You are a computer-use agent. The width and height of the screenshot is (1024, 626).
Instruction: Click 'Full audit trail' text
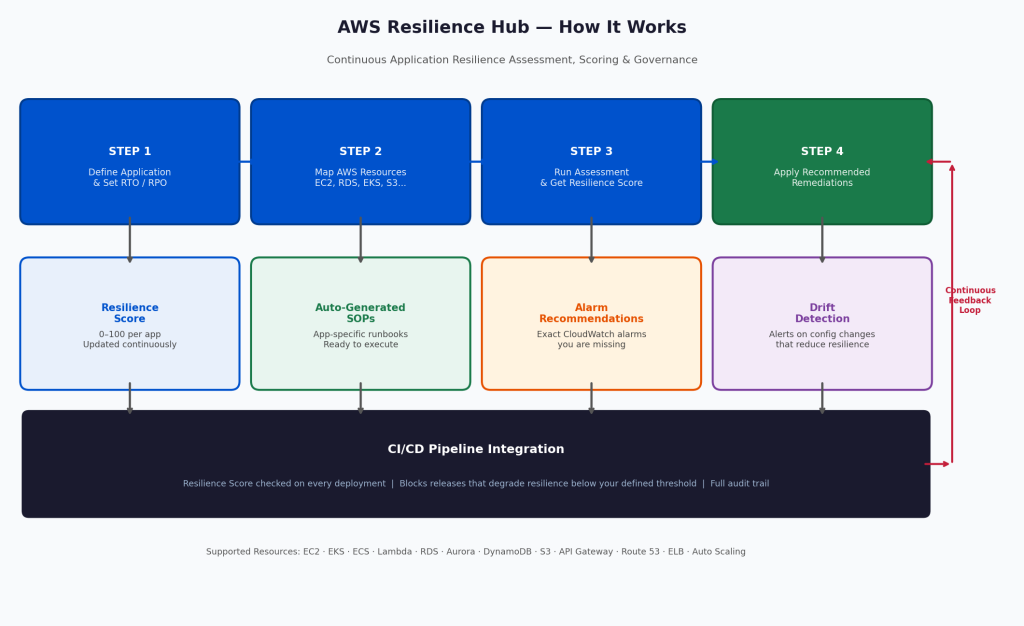[x=740, y=484]
